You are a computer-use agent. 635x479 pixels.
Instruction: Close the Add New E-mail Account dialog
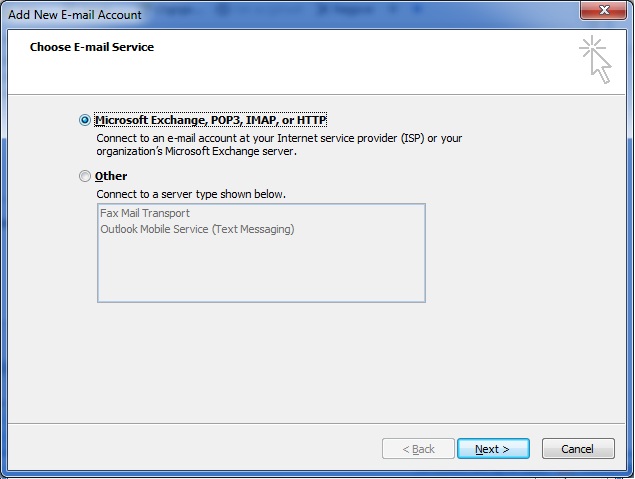[602, 13]
